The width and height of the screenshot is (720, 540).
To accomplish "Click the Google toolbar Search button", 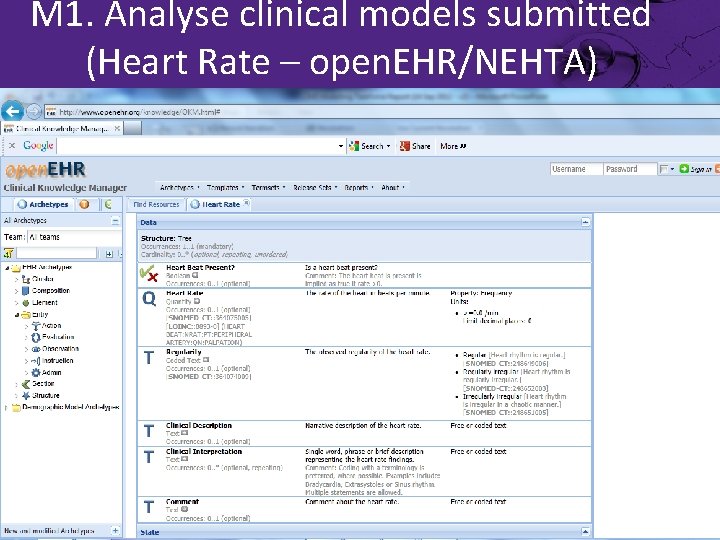I will tap(369, 146).
